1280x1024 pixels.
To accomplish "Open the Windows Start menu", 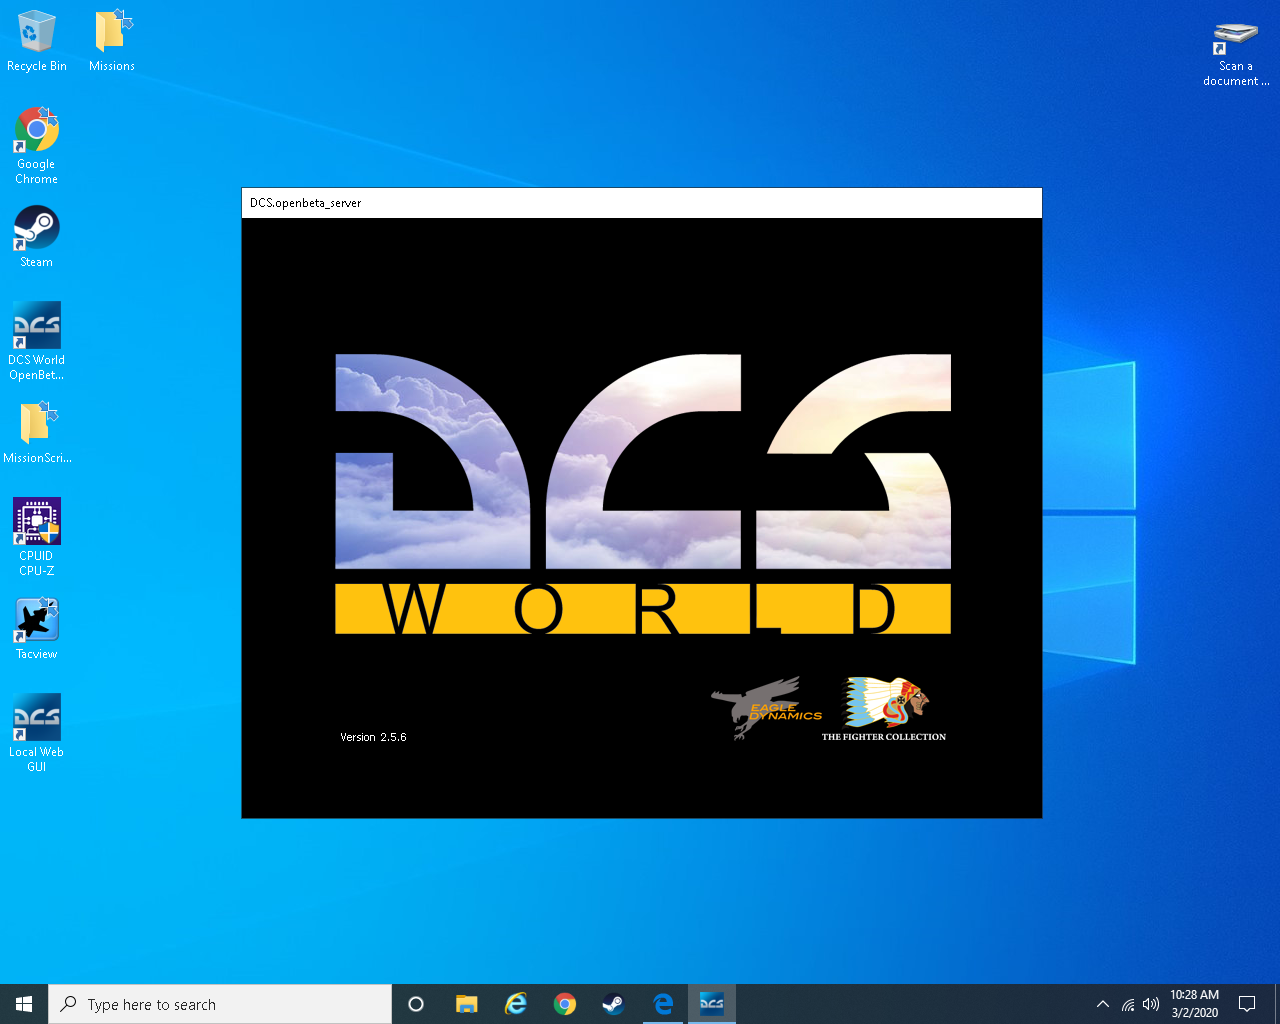I will pyautogui.click(x=24, y=1004).
